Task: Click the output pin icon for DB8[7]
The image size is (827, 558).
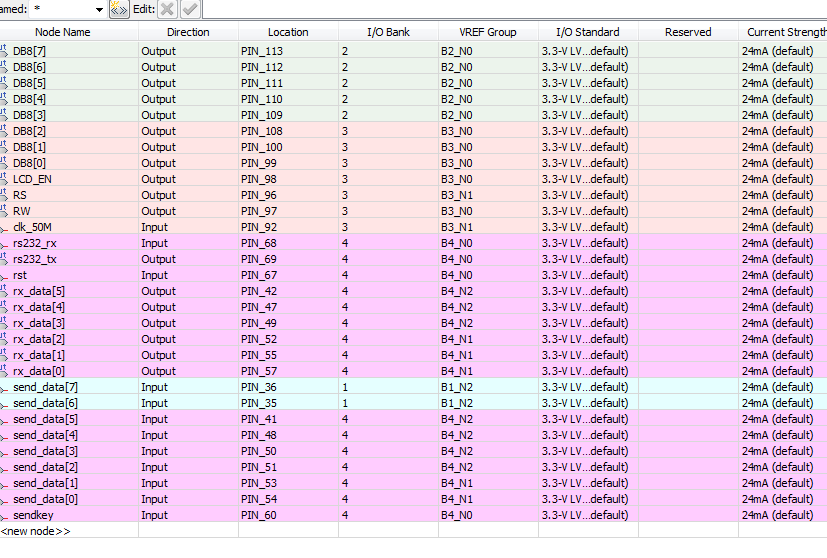Action: click(x=5, y=51)
